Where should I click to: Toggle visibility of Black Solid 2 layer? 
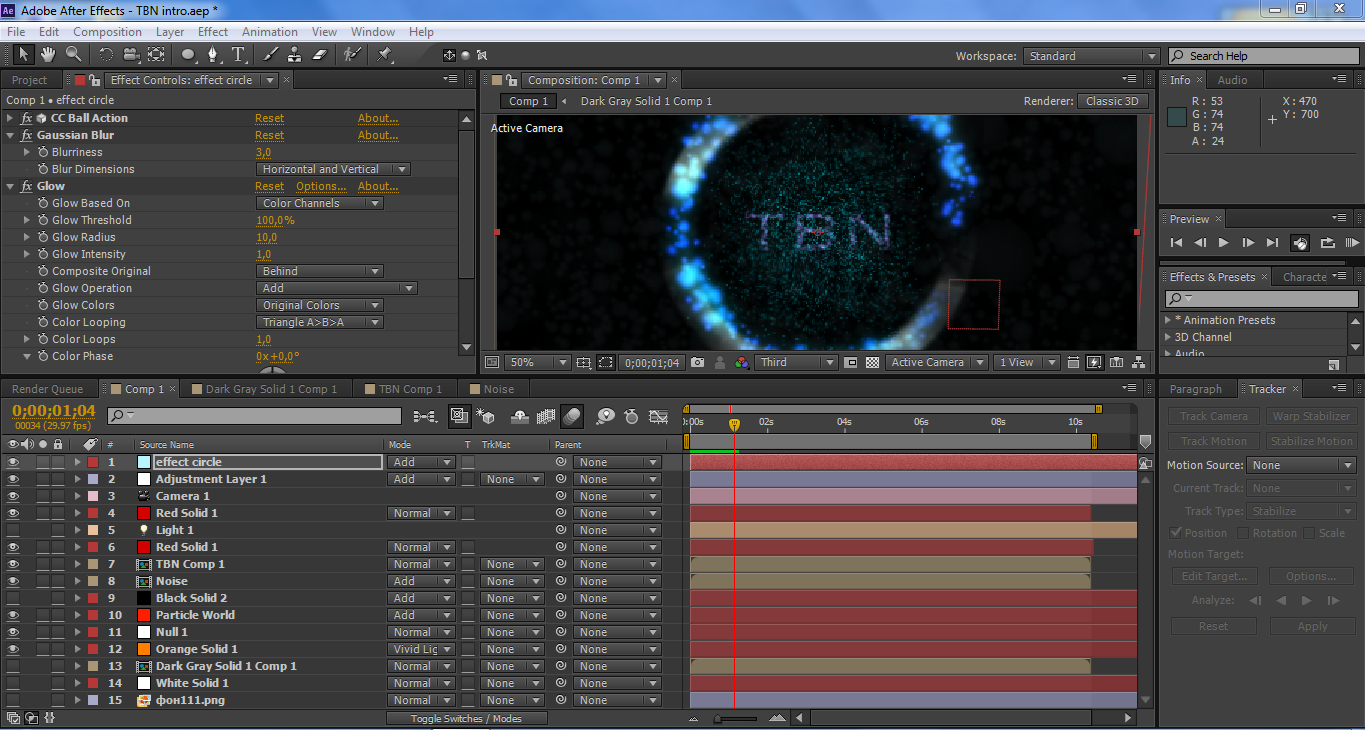13,598
